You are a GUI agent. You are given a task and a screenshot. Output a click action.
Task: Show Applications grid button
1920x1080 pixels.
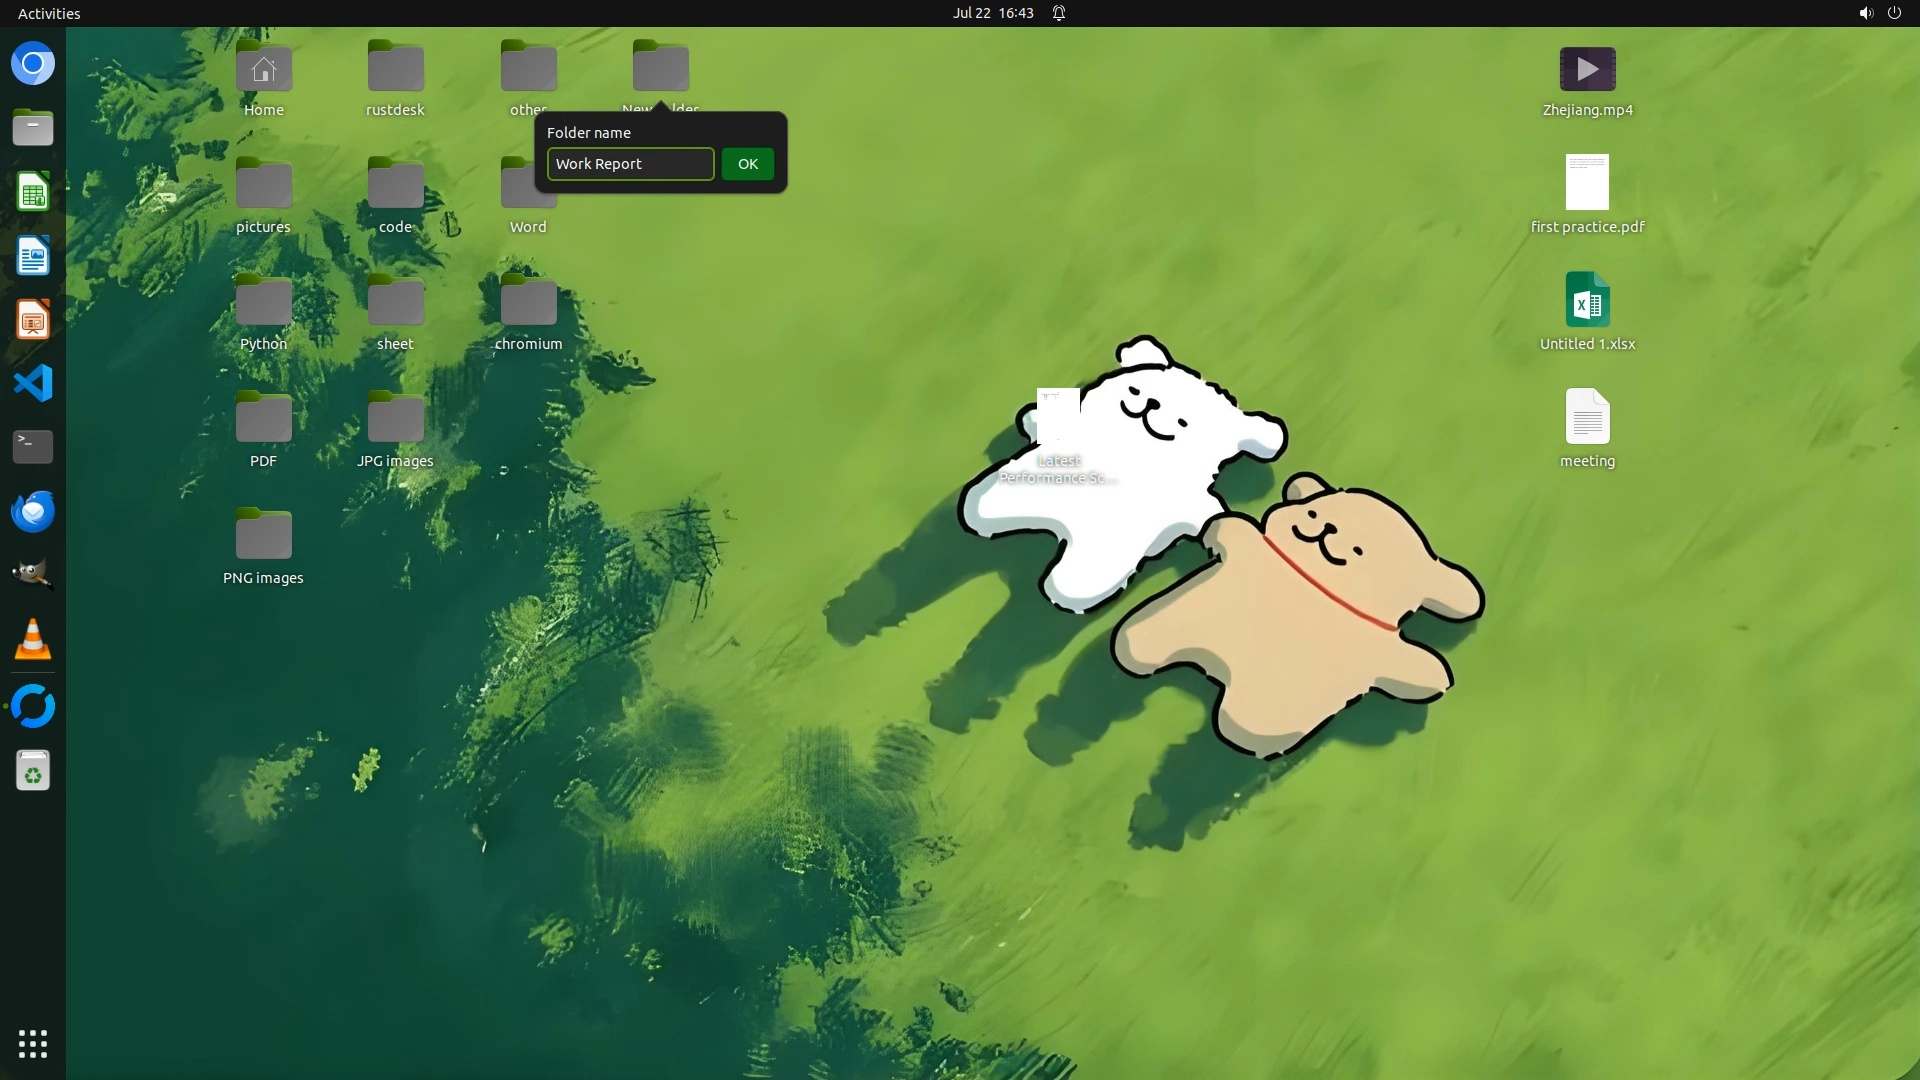33,1043
